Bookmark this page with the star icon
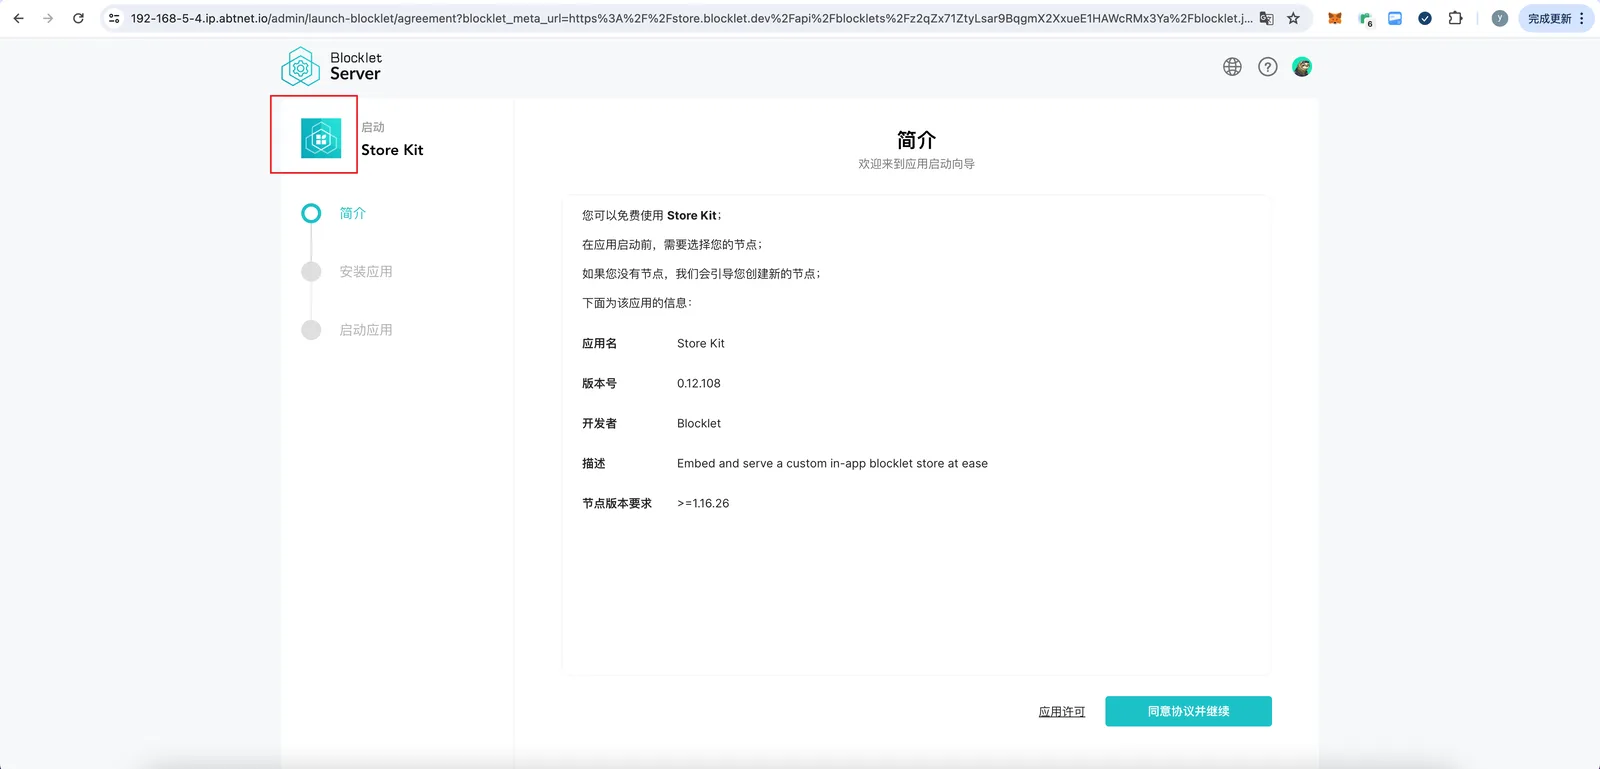Viewport: 1600px width, 769px height. [1293, 18]
